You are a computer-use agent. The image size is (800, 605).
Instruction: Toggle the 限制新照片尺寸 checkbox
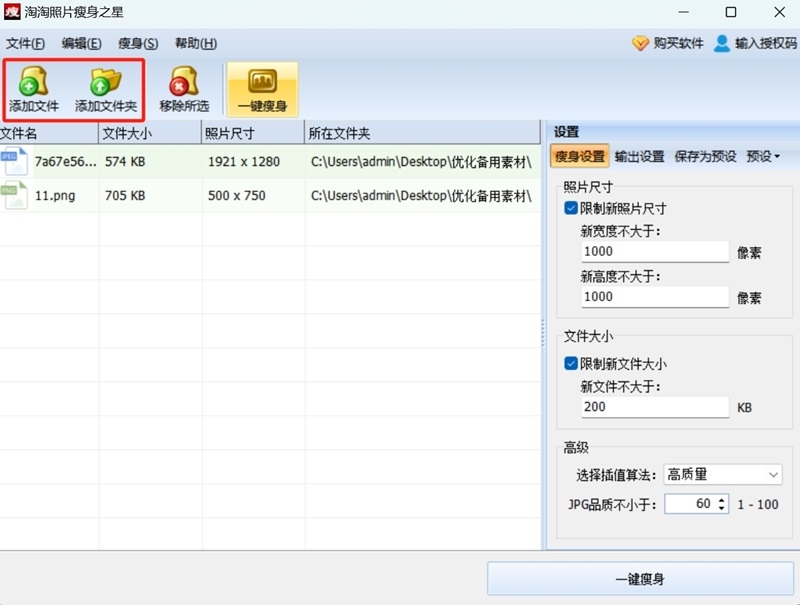[x=571, y=208]
